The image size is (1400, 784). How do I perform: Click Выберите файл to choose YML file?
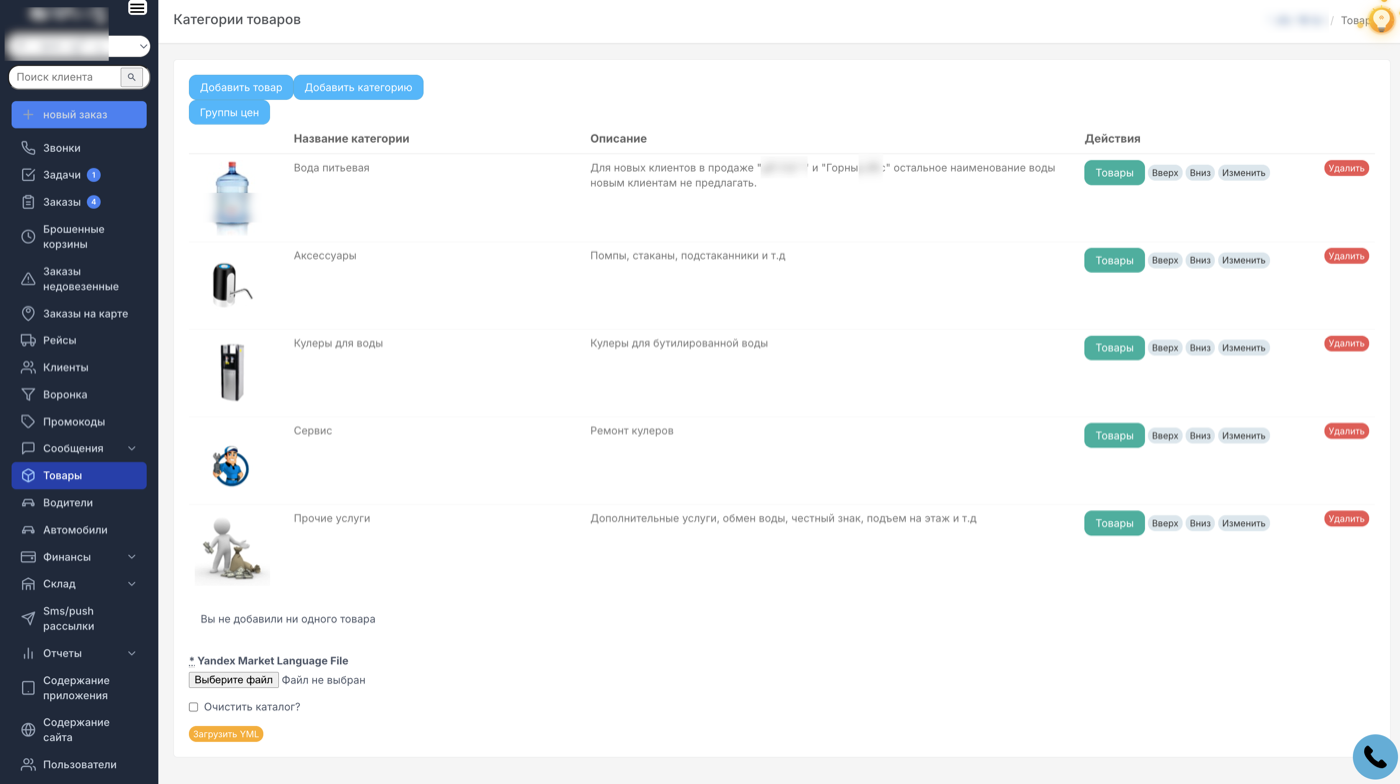[233, 680]
